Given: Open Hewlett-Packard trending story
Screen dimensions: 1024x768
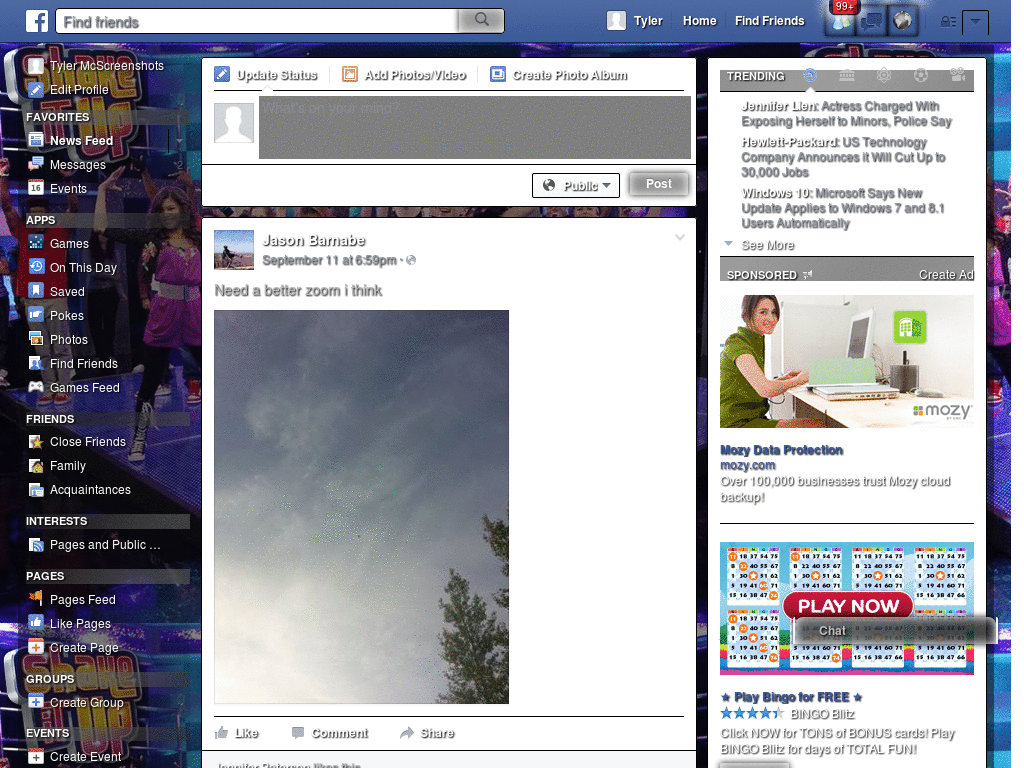Looking at the screenshot, I should (x=843, y=157).
